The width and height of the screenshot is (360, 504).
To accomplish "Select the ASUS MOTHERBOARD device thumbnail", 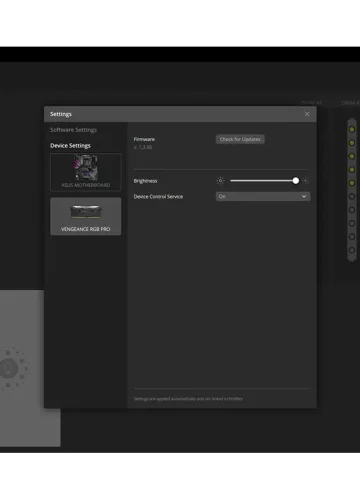I will coord(86,172).
